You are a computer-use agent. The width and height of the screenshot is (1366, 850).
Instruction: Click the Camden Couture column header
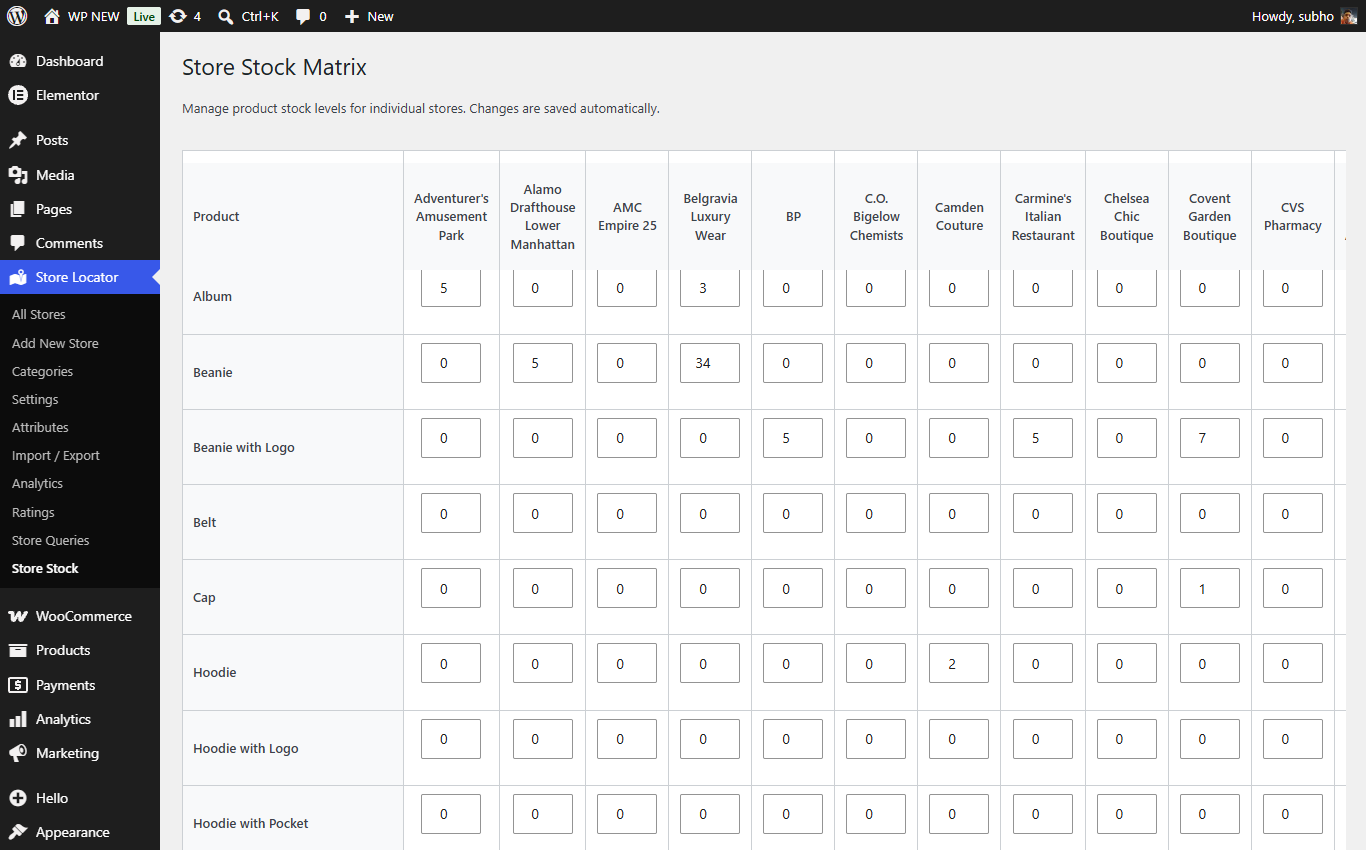[959, 217]
